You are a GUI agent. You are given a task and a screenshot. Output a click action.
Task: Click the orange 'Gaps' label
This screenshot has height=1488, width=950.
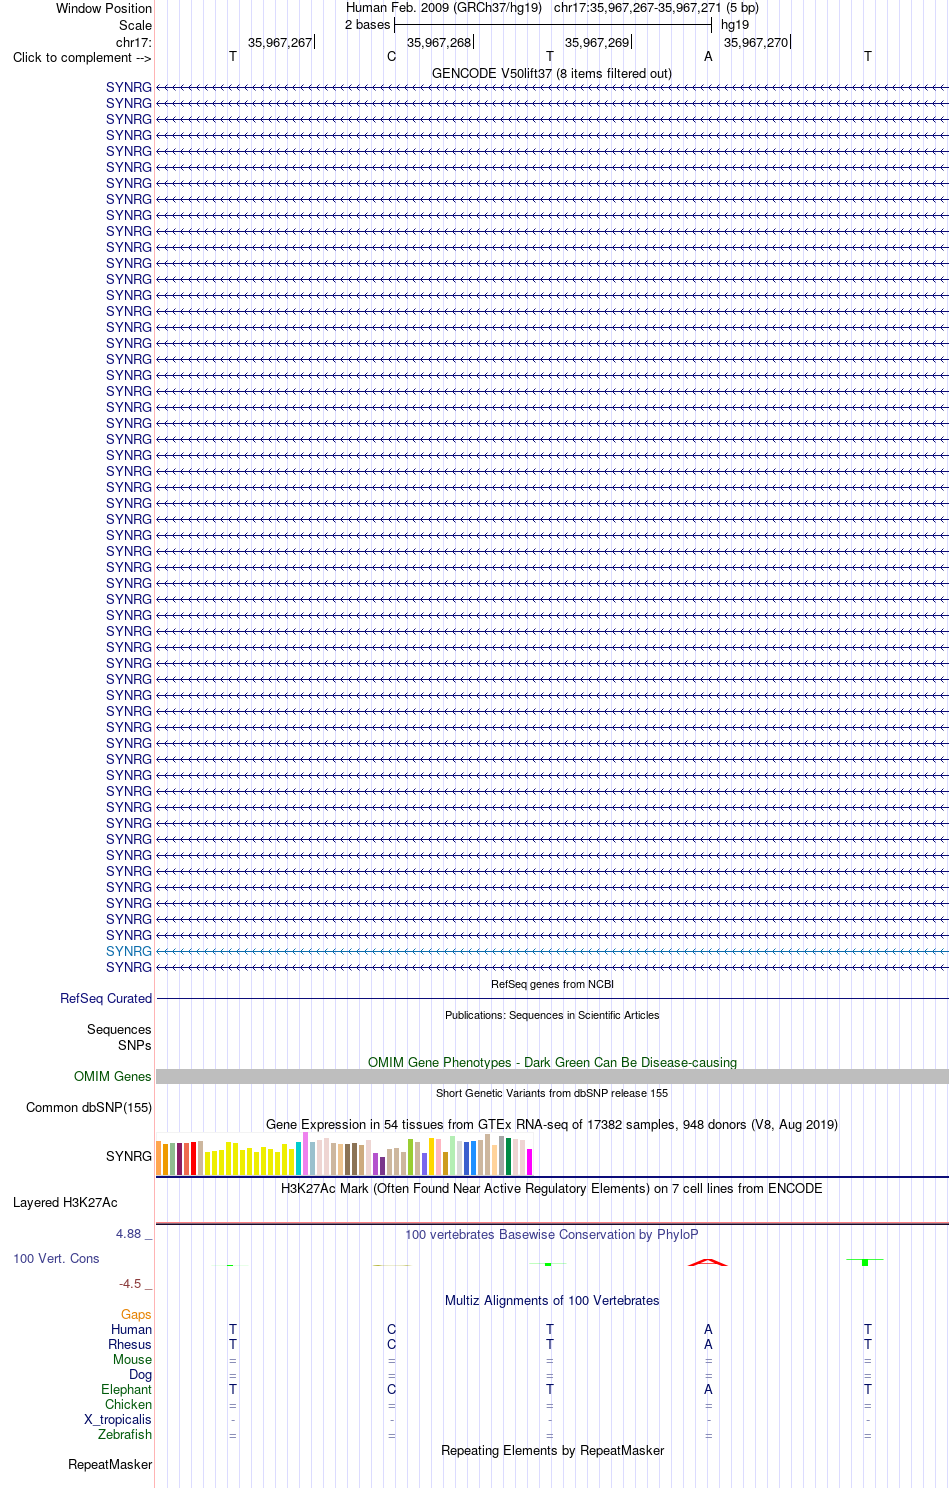click(x=136, y=1314)
